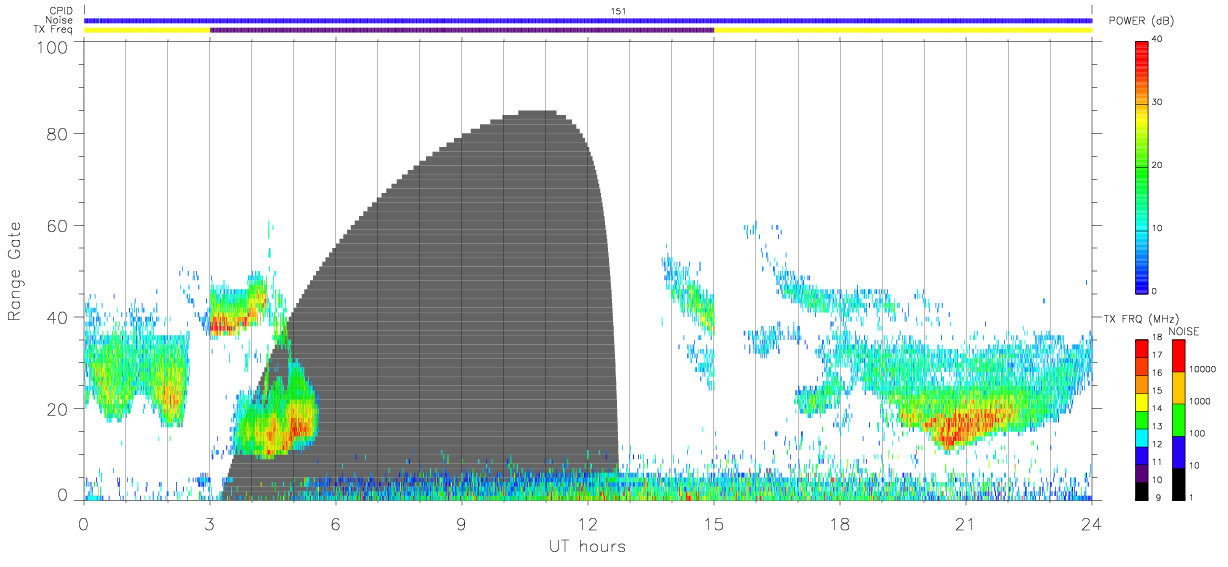
Task: Click the '40' tick on the Range Gate axis
Action: [x=56, y=318]
